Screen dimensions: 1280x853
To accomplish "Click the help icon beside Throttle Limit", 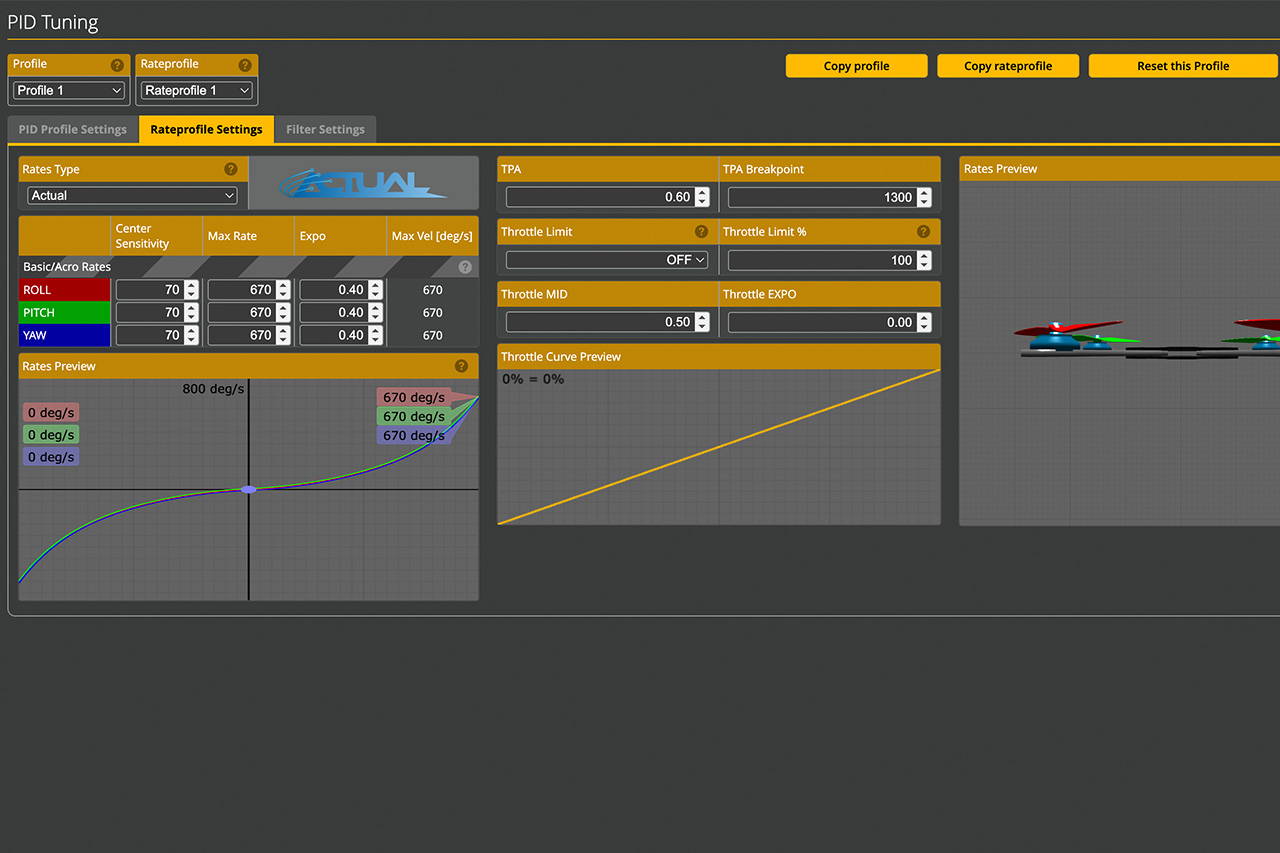I will click(701, 231).
